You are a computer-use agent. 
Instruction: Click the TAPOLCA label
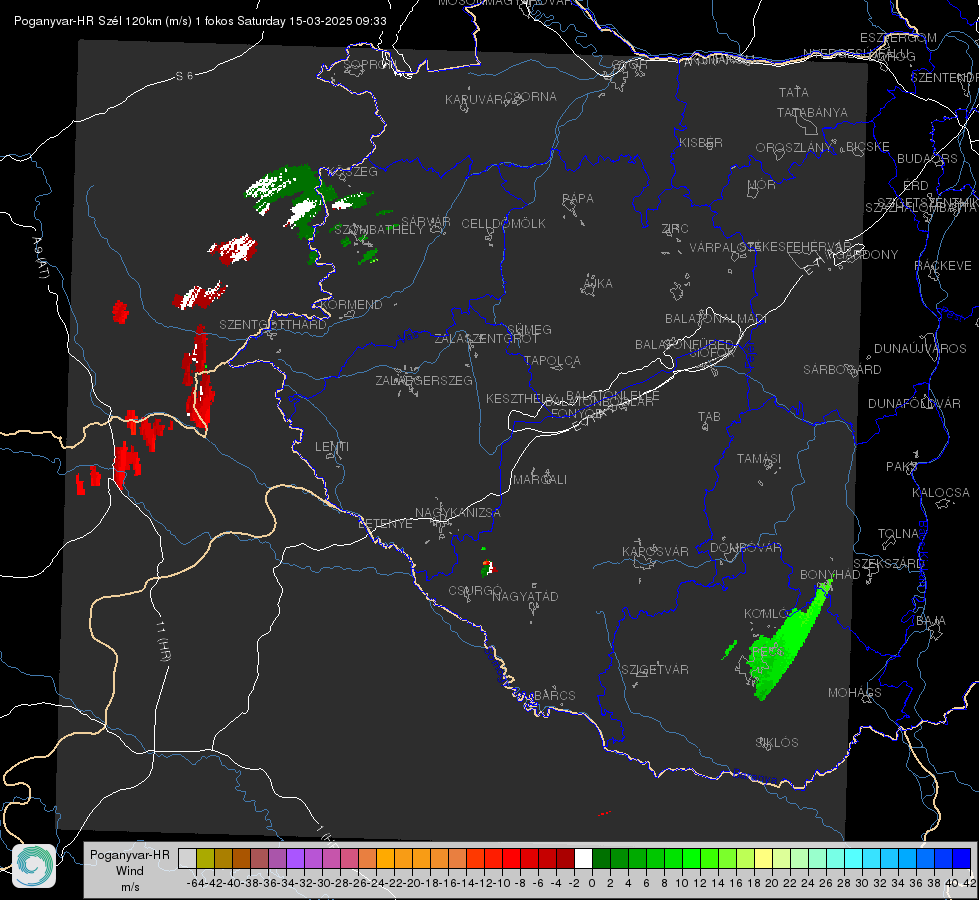point(552,361)
